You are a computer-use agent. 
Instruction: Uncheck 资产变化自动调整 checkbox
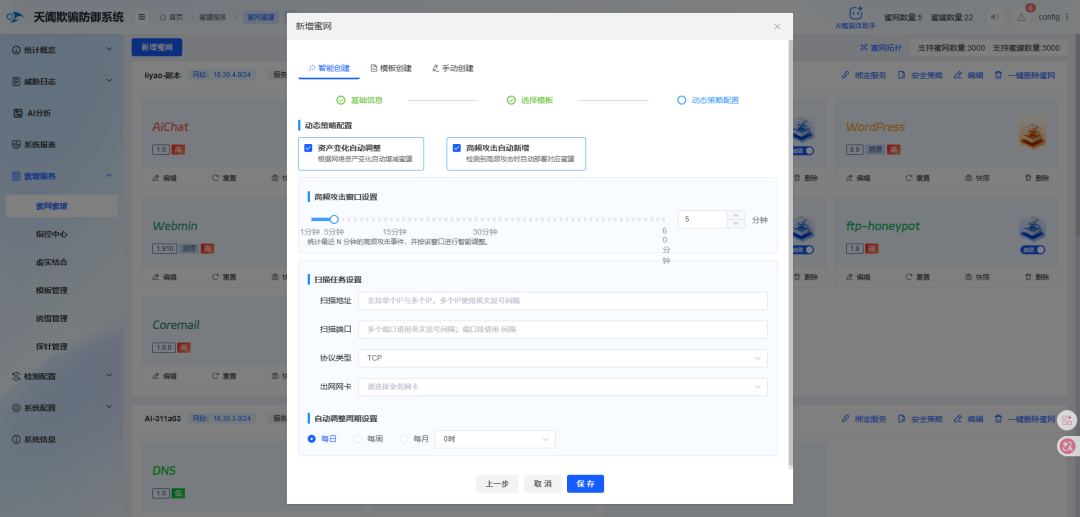point(309,148)
